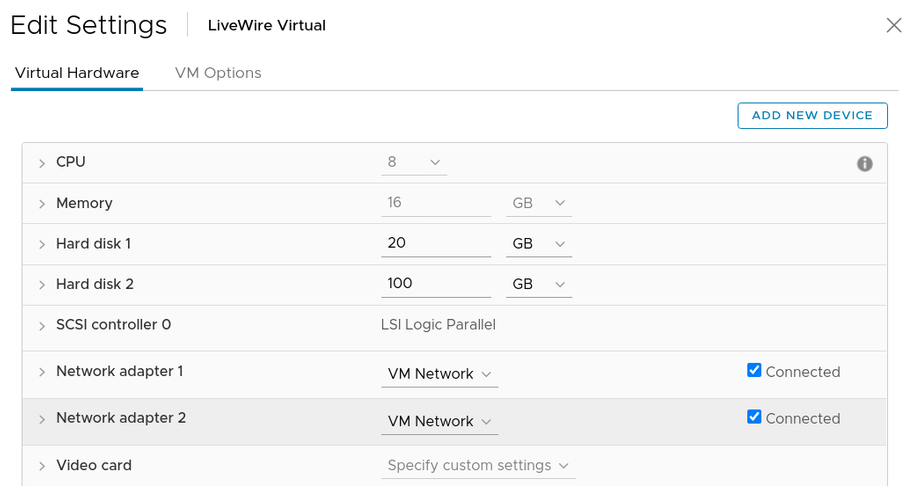Screen dimensions: 906x486
Task: Open Network adapter 1 network dropdown
Action: point(439,374)
